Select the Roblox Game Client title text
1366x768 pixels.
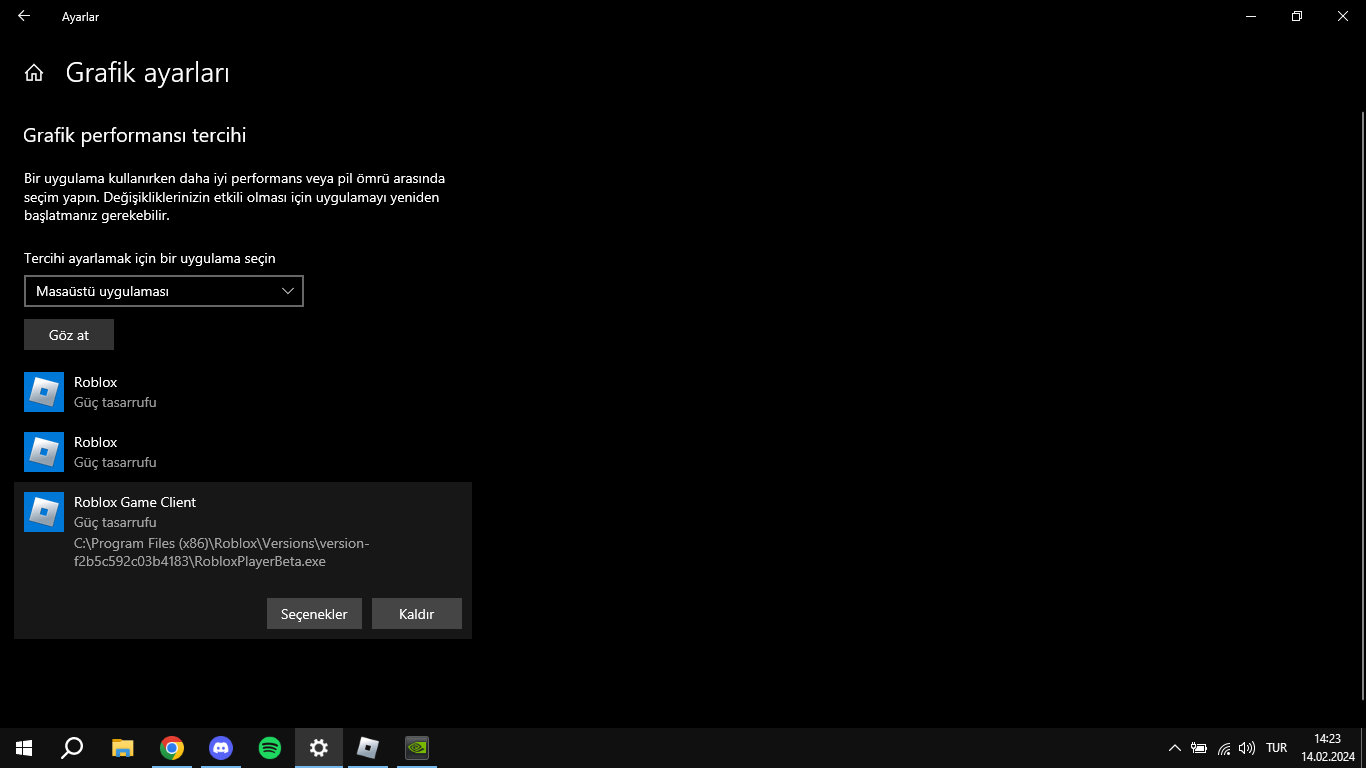pyautogui.click(x=135, y=502)
